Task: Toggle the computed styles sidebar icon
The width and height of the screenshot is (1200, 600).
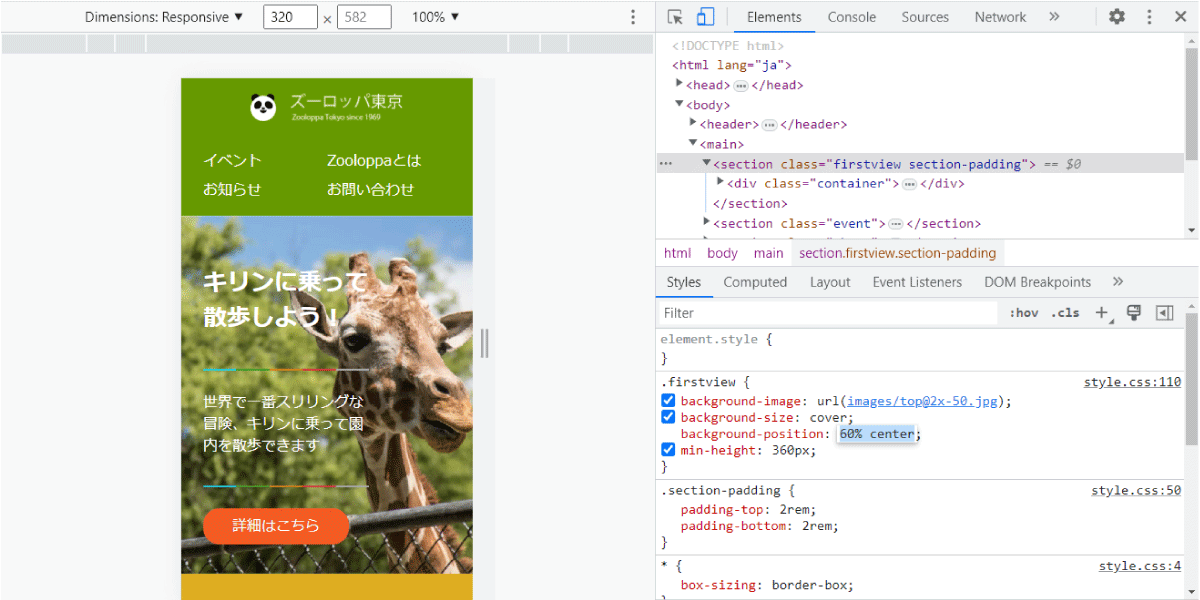Action: 1164,313
